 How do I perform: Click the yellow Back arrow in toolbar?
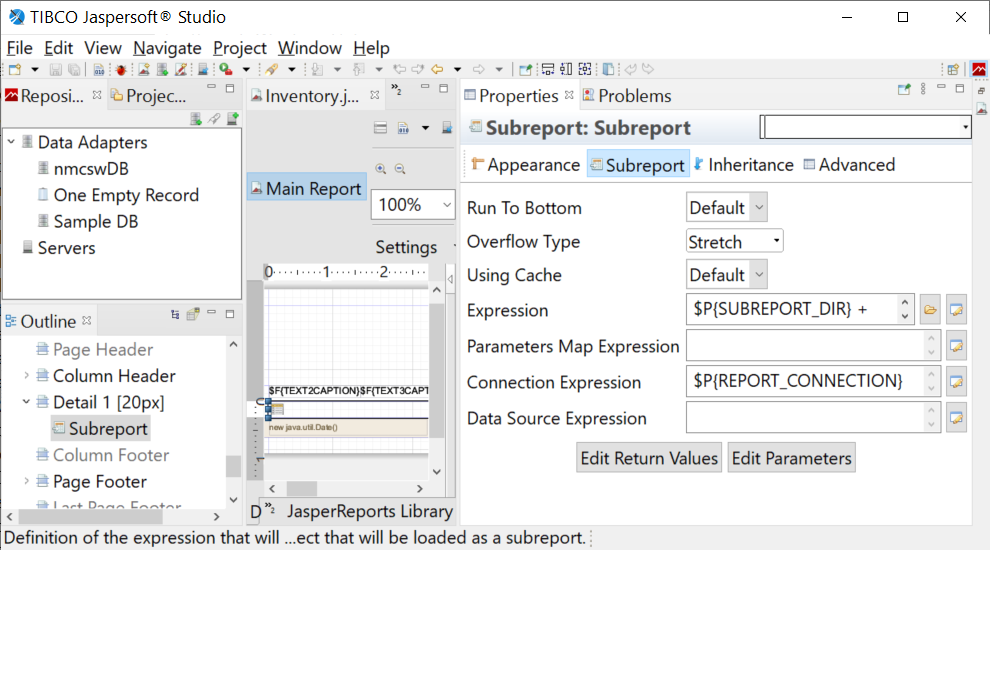tap(437, 69)
